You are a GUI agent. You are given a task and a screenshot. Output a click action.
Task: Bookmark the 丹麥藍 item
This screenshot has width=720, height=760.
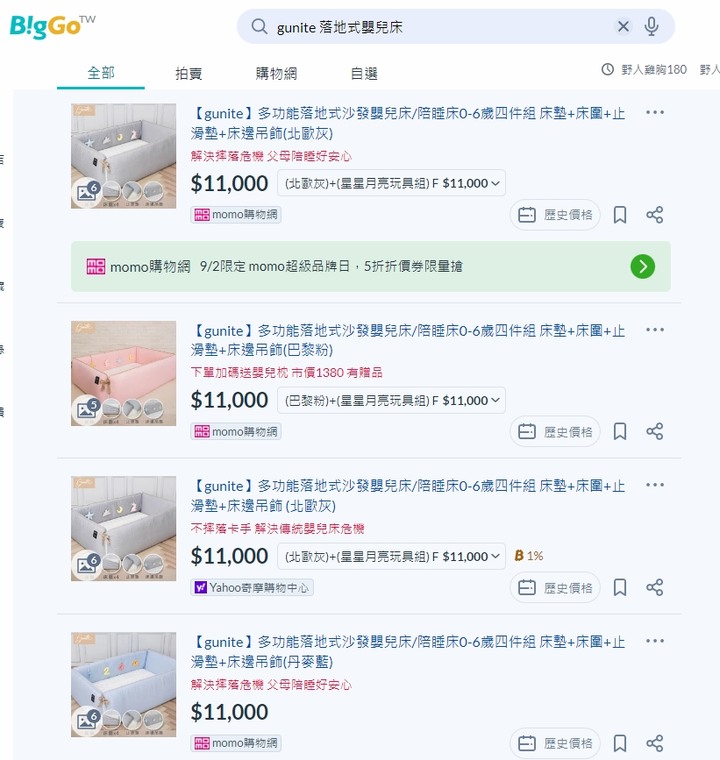pos(620,743)
